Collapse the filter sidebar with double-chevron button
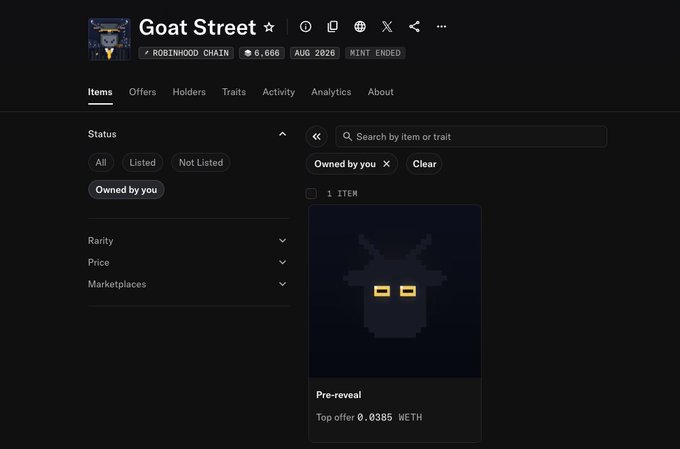The height and width of the screenshot is (449, 680). point(317,137)
